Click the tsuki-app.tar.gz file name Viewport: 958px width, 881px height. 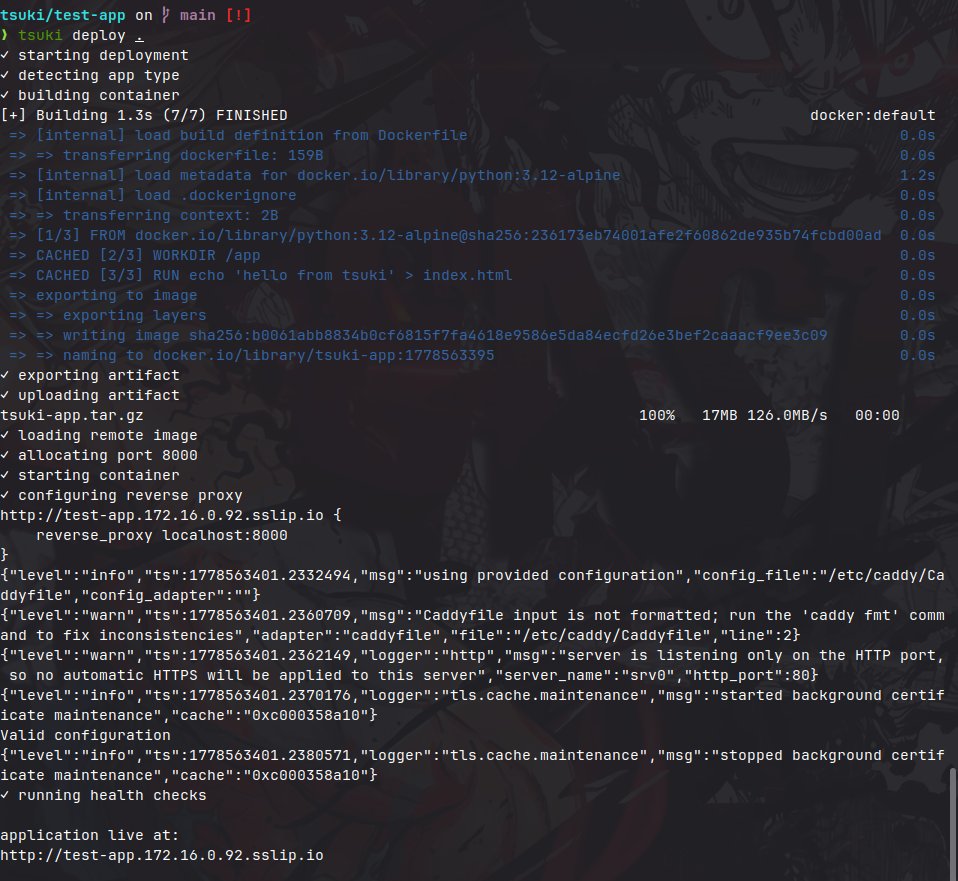71,415
